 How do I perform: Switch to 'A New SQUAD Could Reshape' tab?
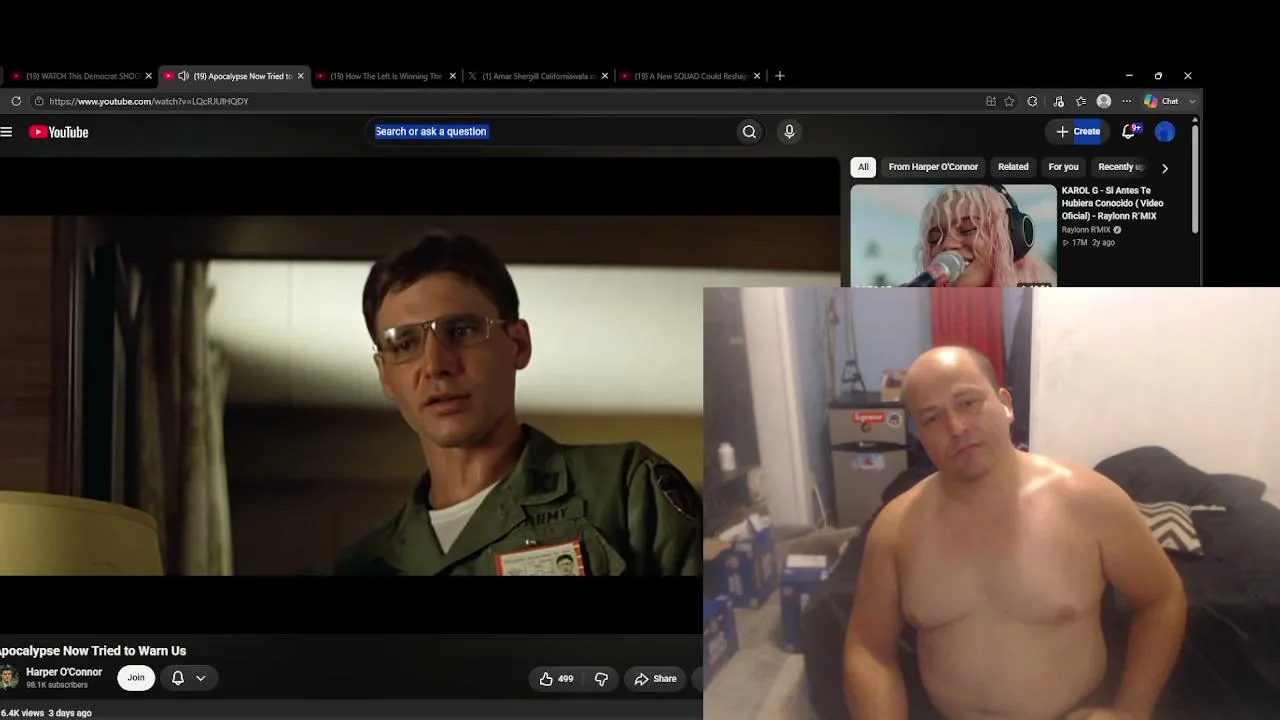click(x=689, y=76)
